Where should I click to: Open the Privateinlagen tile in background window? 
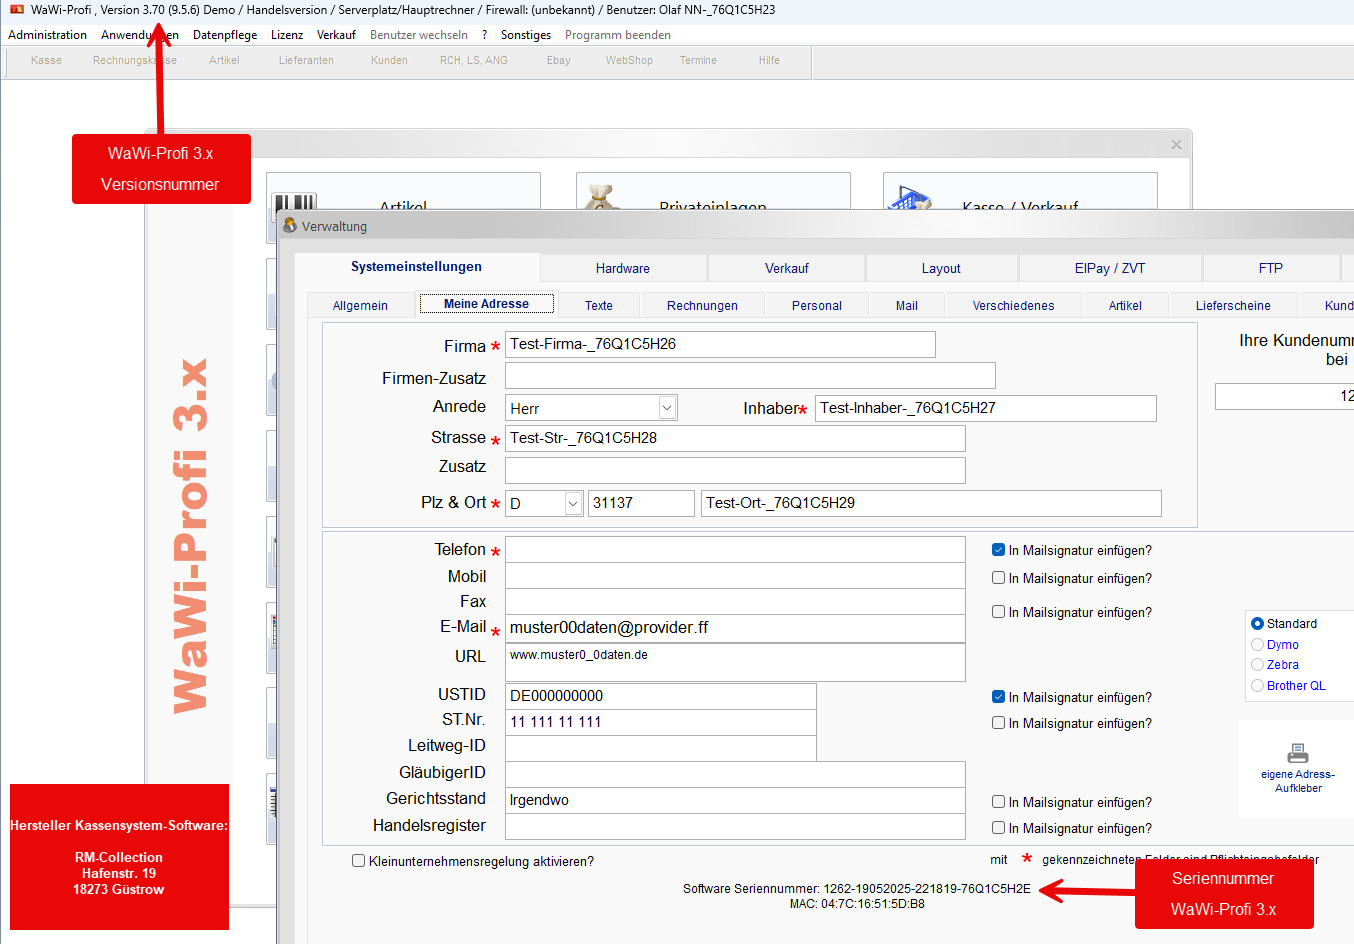[713, 192]
